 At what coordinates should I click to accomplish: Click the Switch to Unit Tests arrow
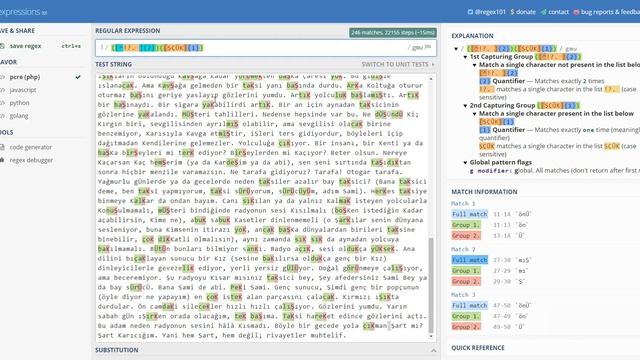433,64
